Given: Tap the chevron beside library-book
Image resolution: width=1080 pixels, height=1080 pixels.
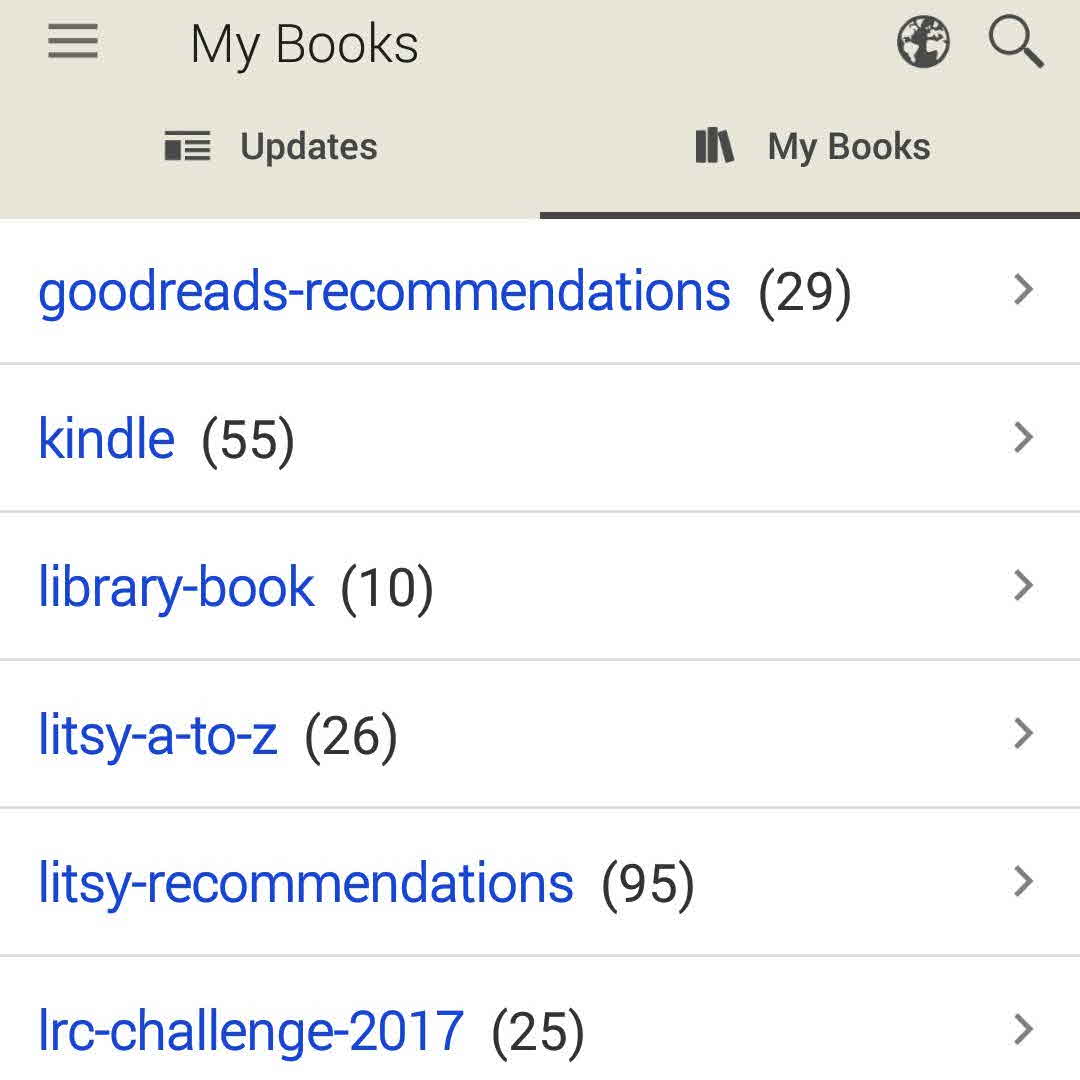Looking at the screenshot, I should [x=1022, y=586].
